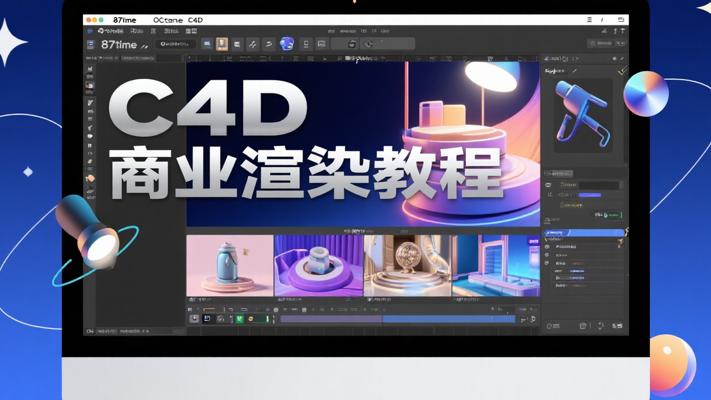This screenshot has width=711, height=400.
Task: Click the purple segment of the timeline bar
Action: point(331,319)
